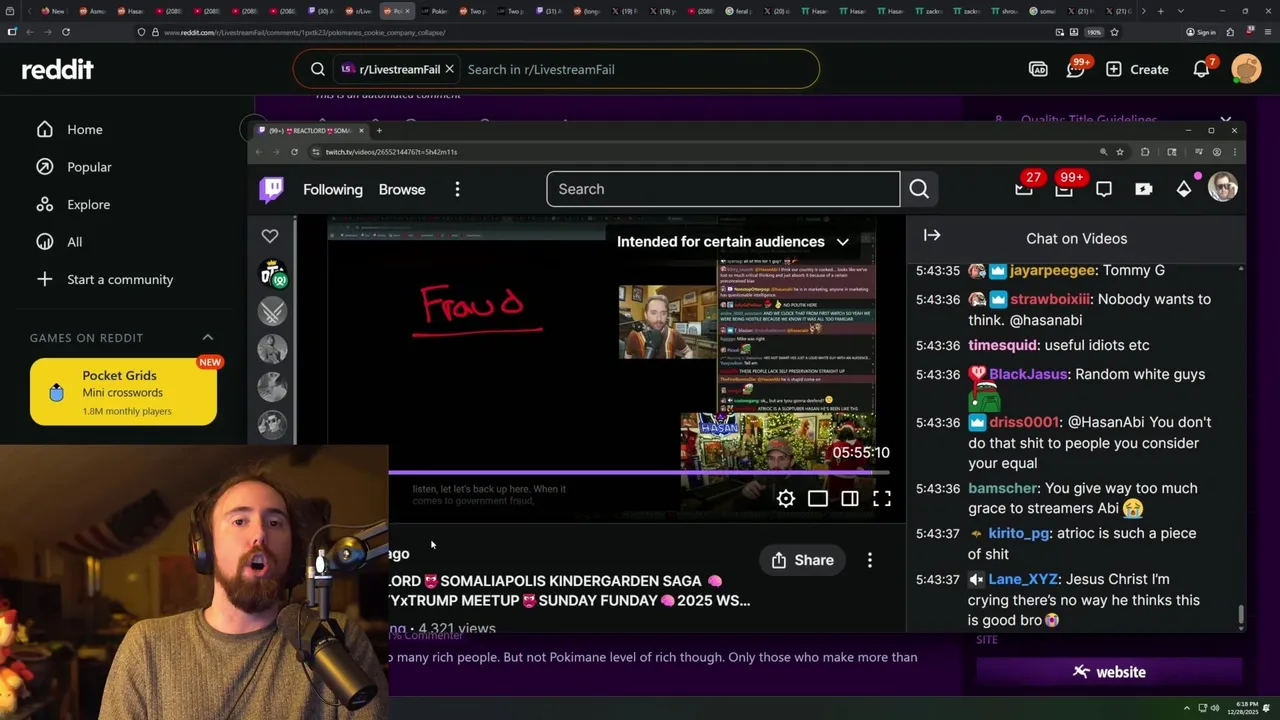Open the Twitch three-dot more menu
The width and height of the screenshot is (1280, 720).
pyautogui.click(x=457, y=189)
